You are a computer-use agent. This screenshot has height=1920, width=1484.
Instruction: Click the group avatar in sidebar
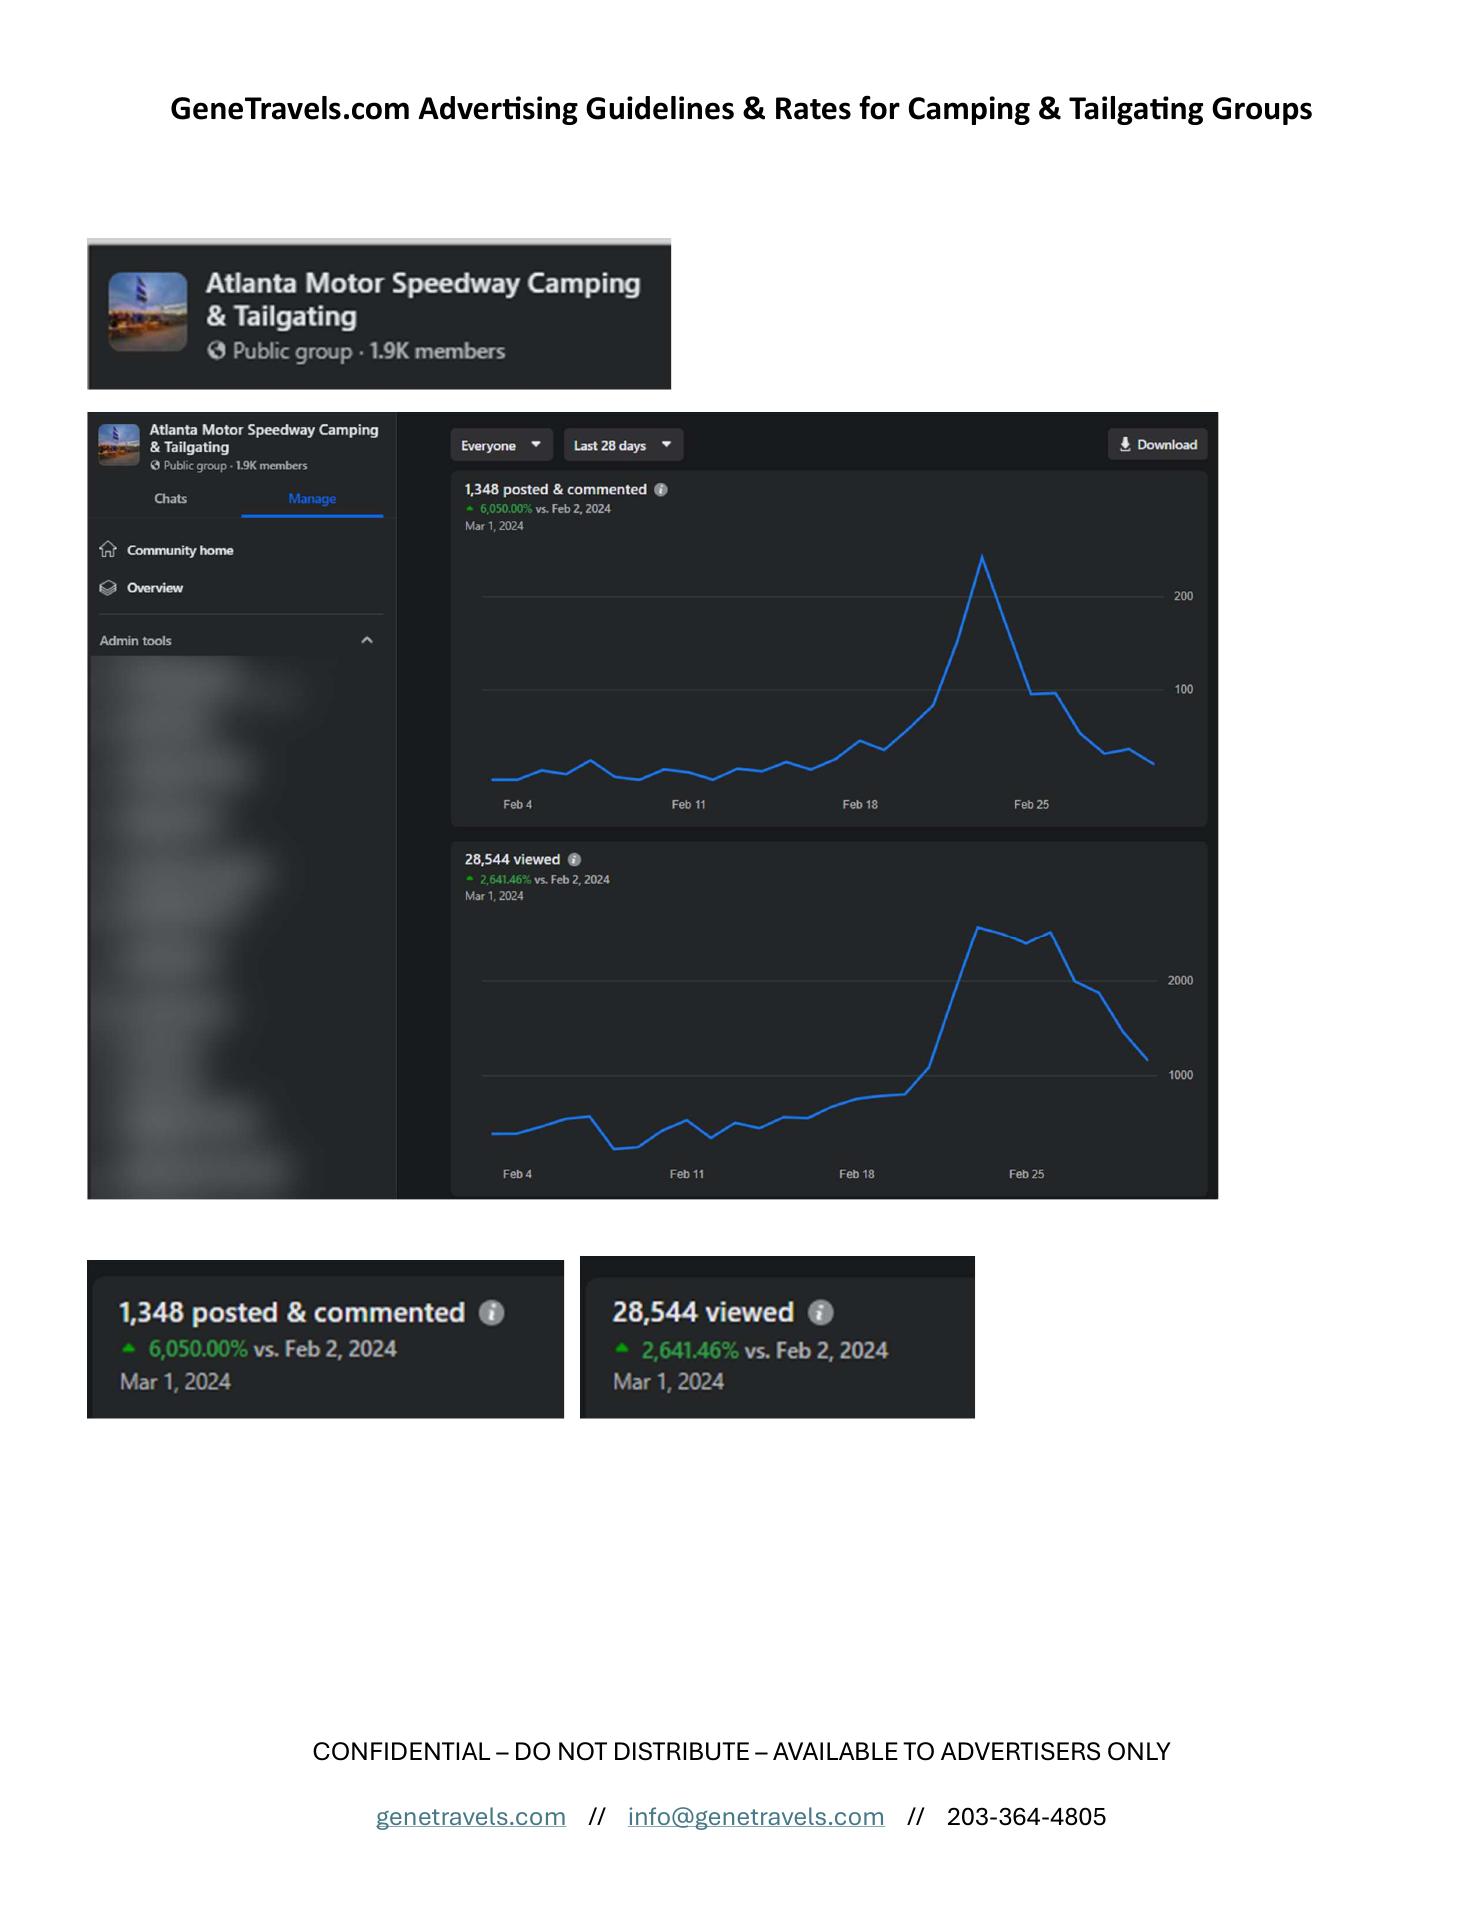tap(119, 445)
